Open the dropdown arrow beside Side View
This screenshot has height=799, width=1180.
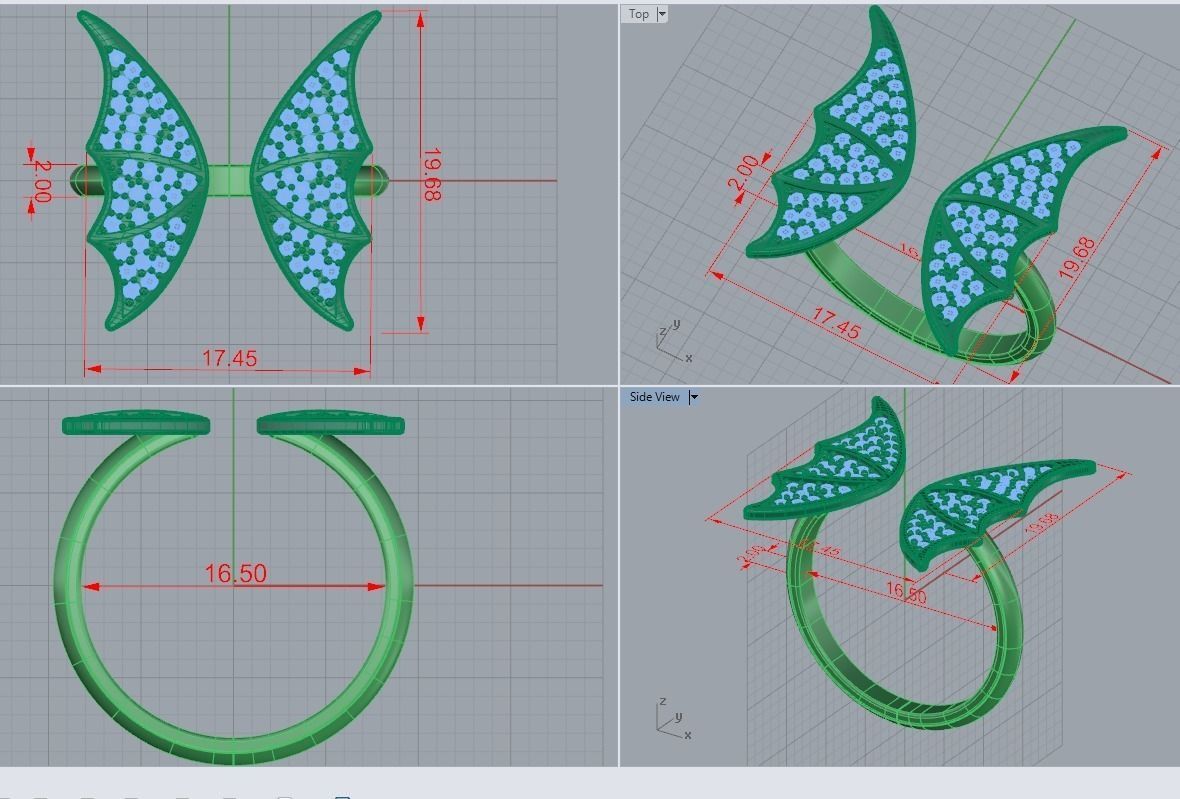[694, 396]
